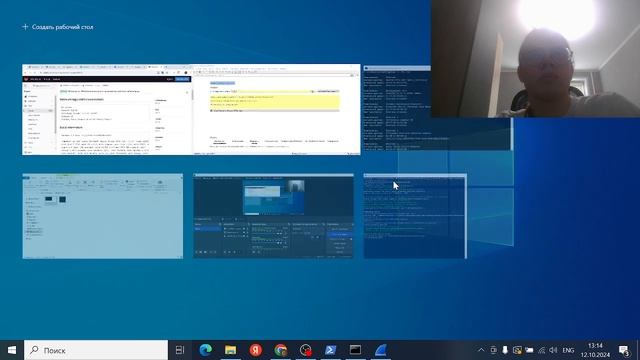Switch to the File Explorer window thumbnail

(103, 216)
